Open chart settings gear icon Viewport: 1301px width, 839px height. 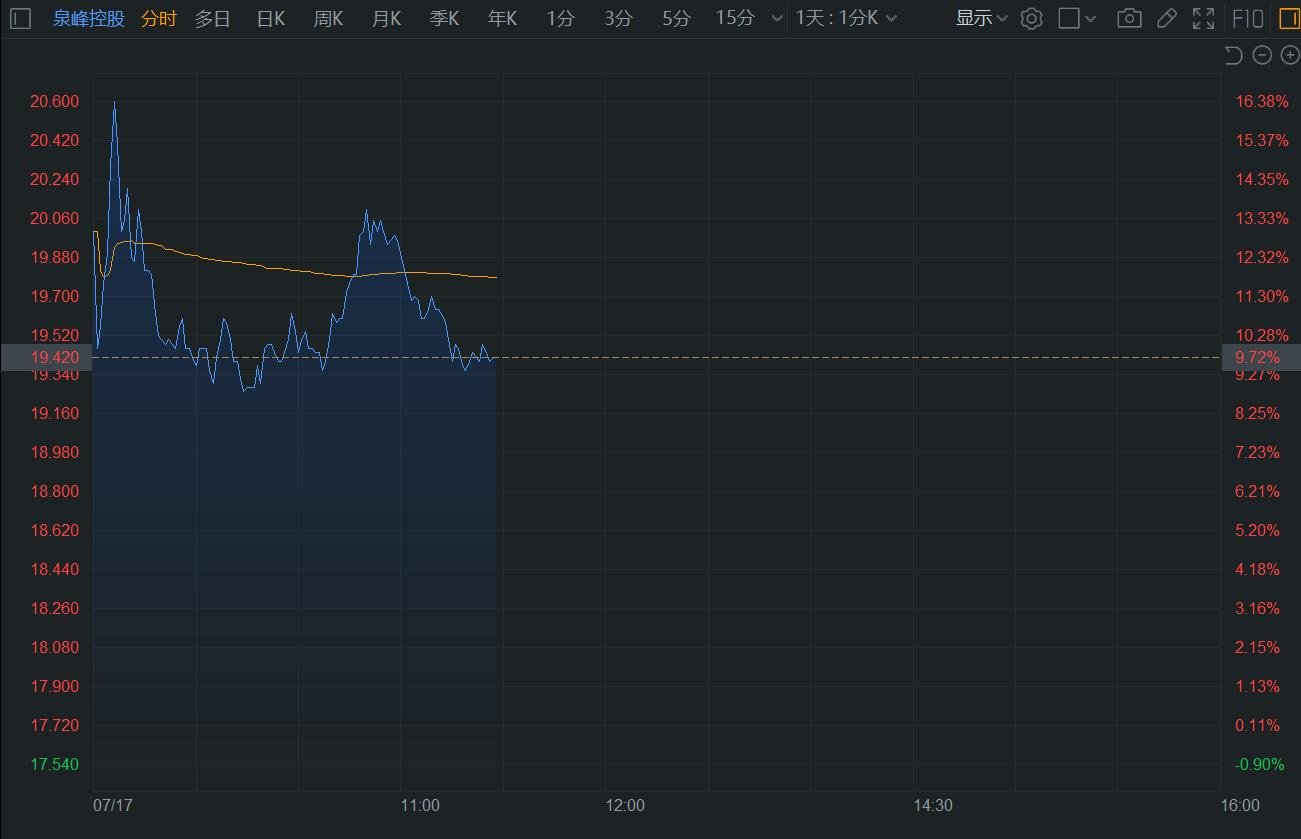coord(1031,18)
